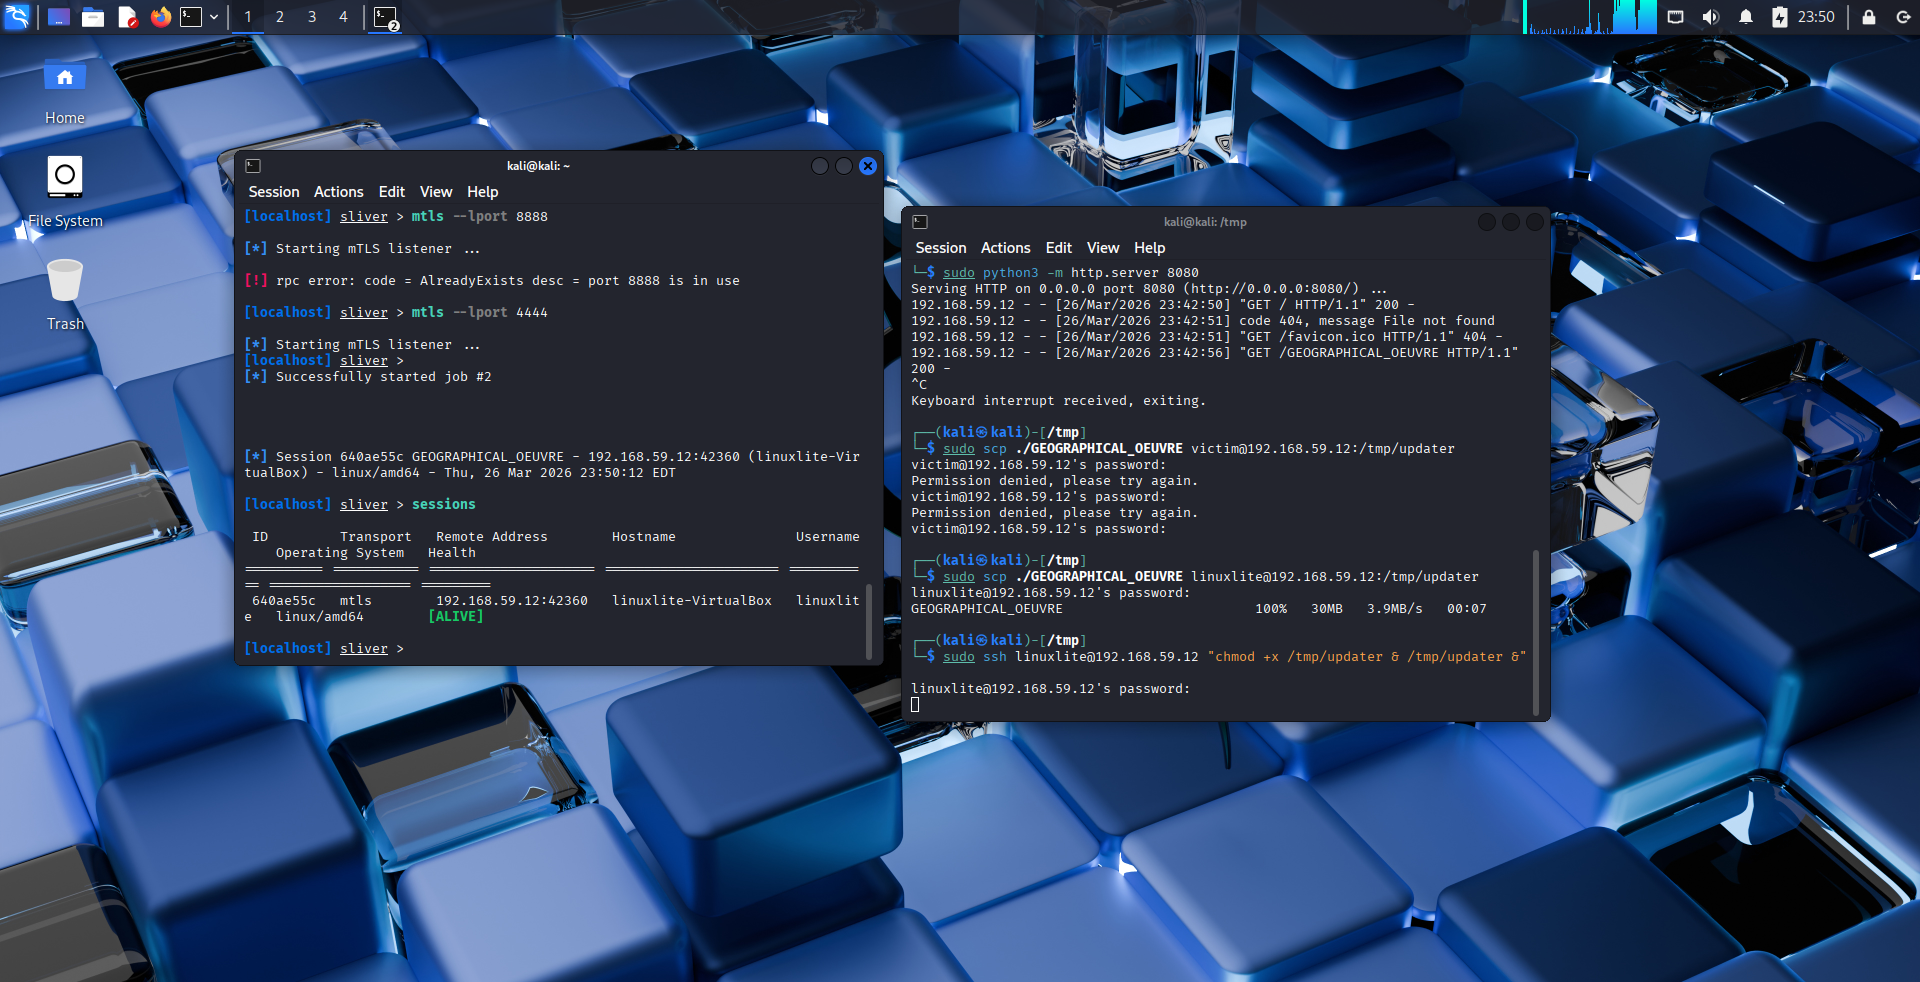The width and height of the screenshot is (1920, 982).
Task: Open Help menu in the /tmp terminal
Action: pyautogui.click(x=1149, y=248)
